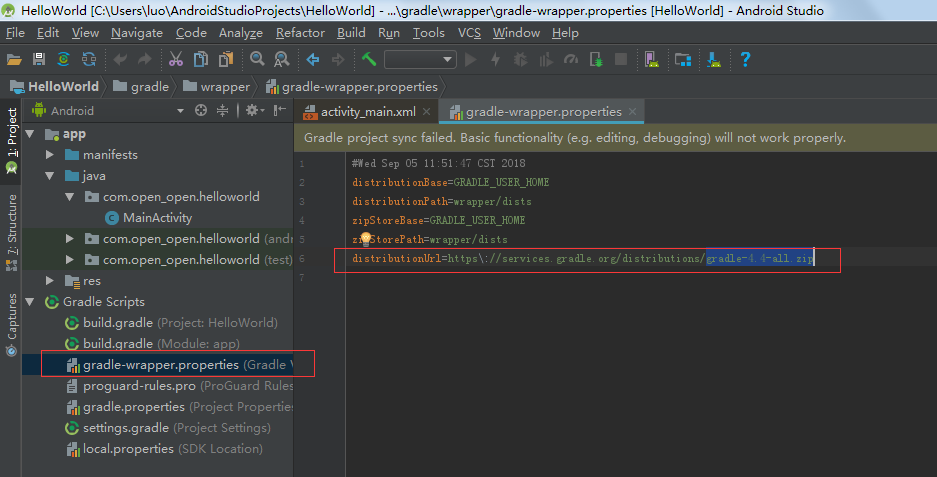The image size is (937, 477).
Task: Switch to activity_main.xml tab
Action: point(368,112)
